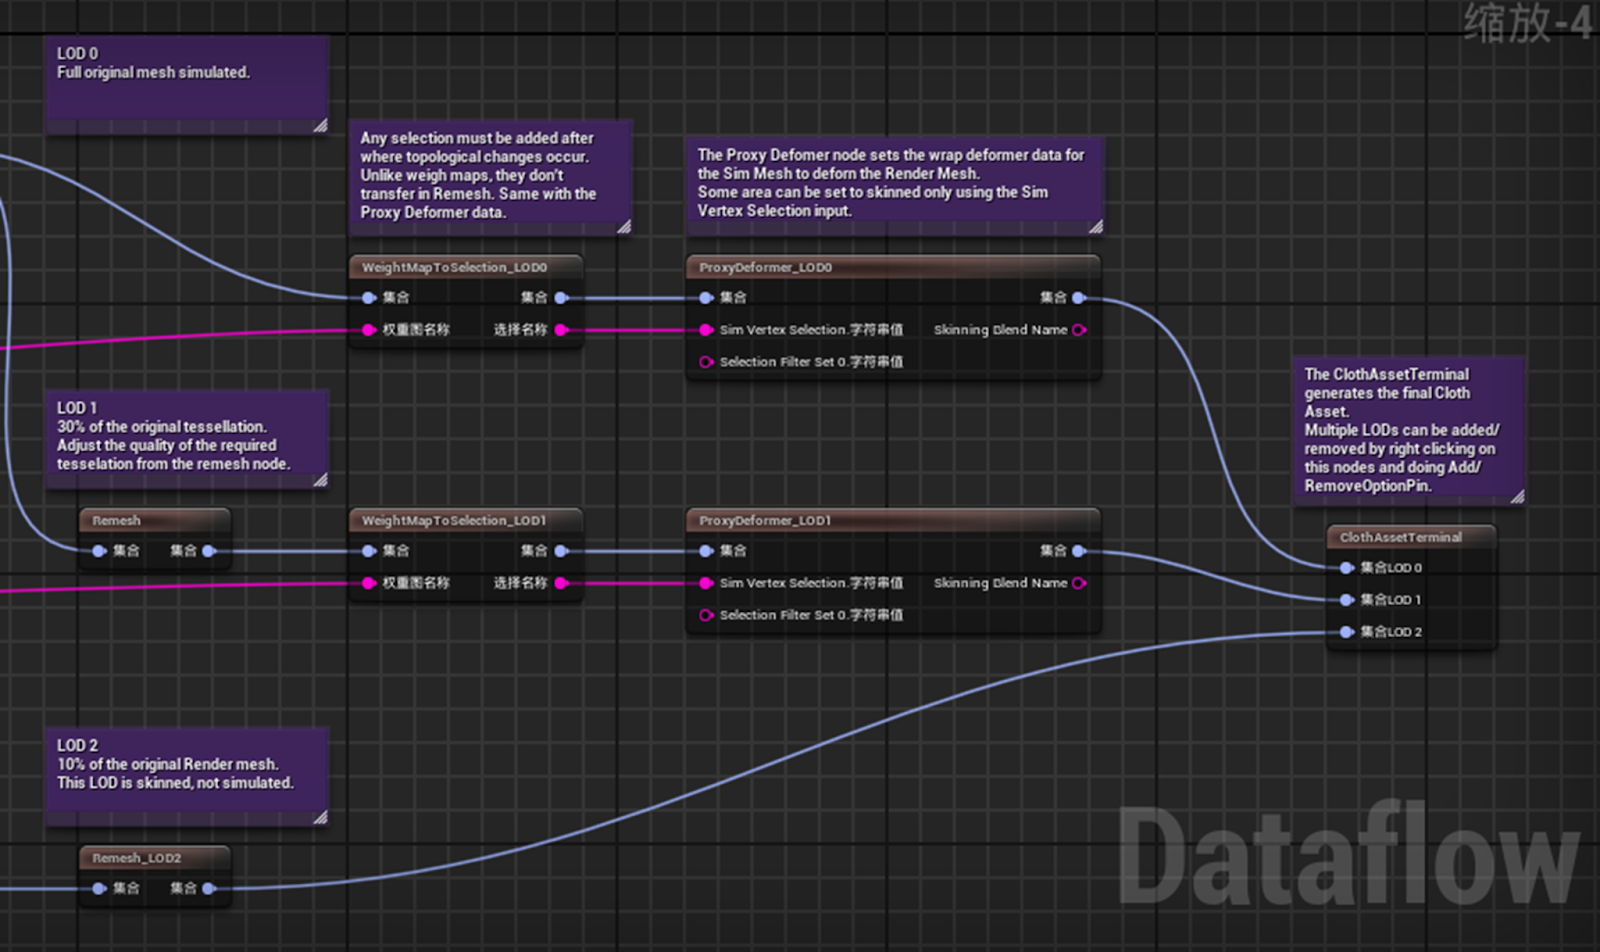Image resolution: width=1600 pixels, height=952 pixels.
Task: Select the Sim Vertex Selection pin on ProxyDeformer_LOD0
Action: [x=707, y=329]
